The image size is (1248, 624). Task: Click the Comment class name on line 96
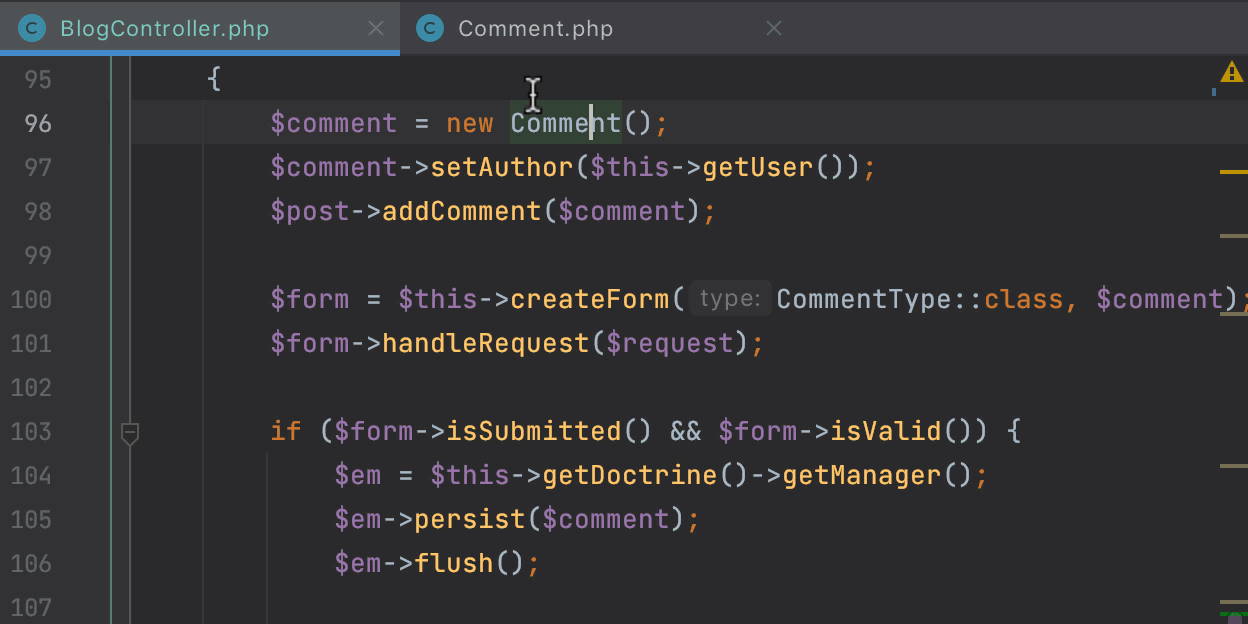(565, 123)
